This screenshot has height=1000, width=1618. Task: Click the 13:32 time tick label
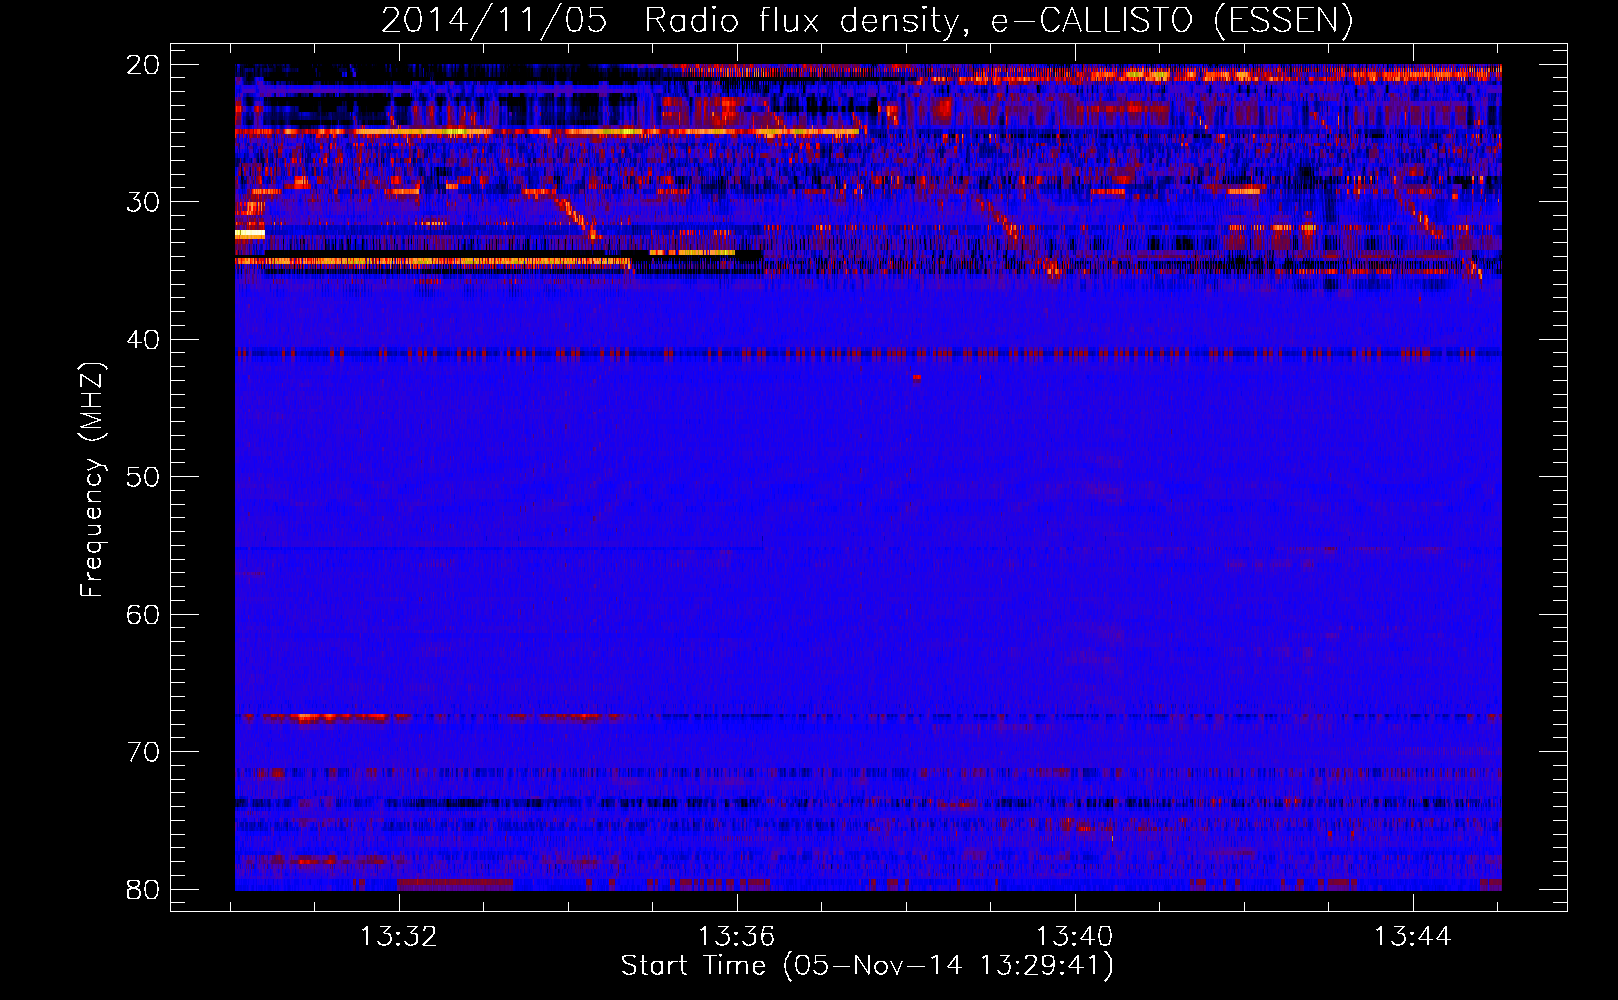pyautogui.click(x=399, y=937)
